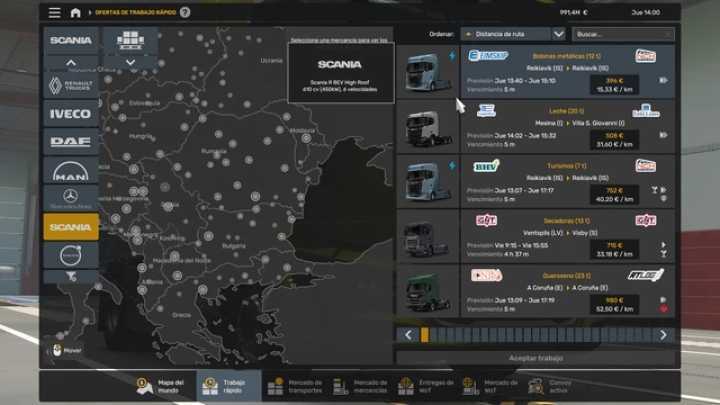720x405 pixels.
Task: Select the Turismos job from Reikiavik
Action: click(x=568, y=181)
